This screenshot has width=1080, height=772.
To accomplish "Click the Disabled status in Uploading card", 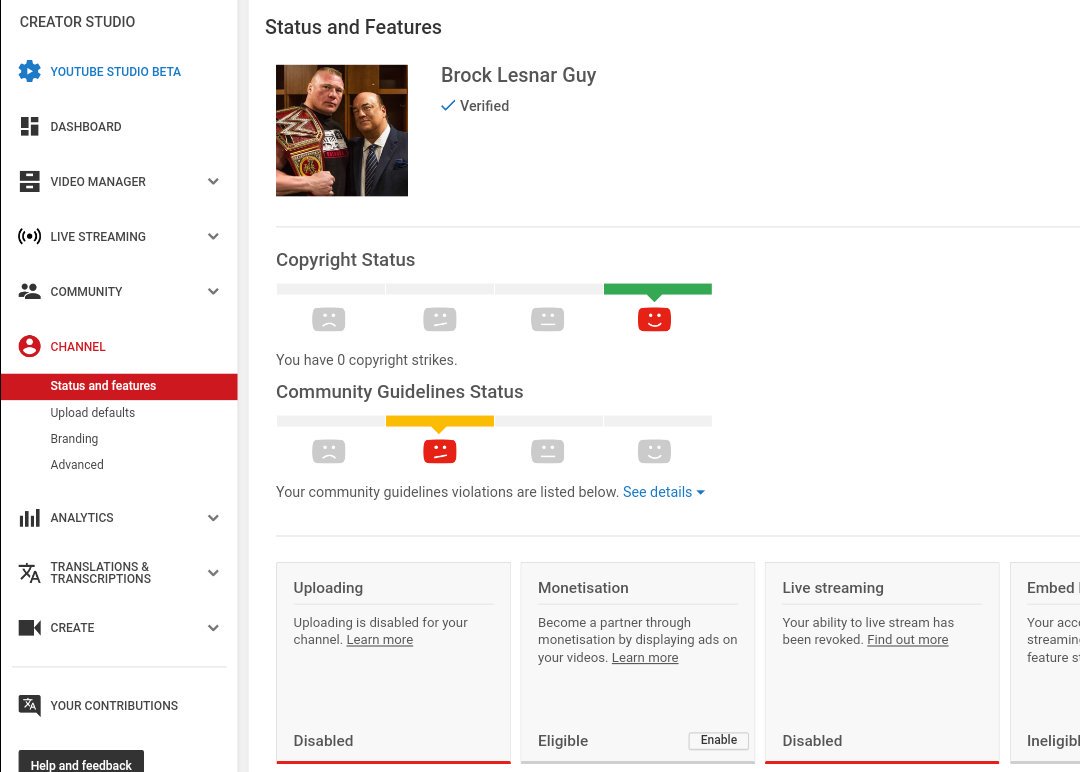I will (323, 741).
